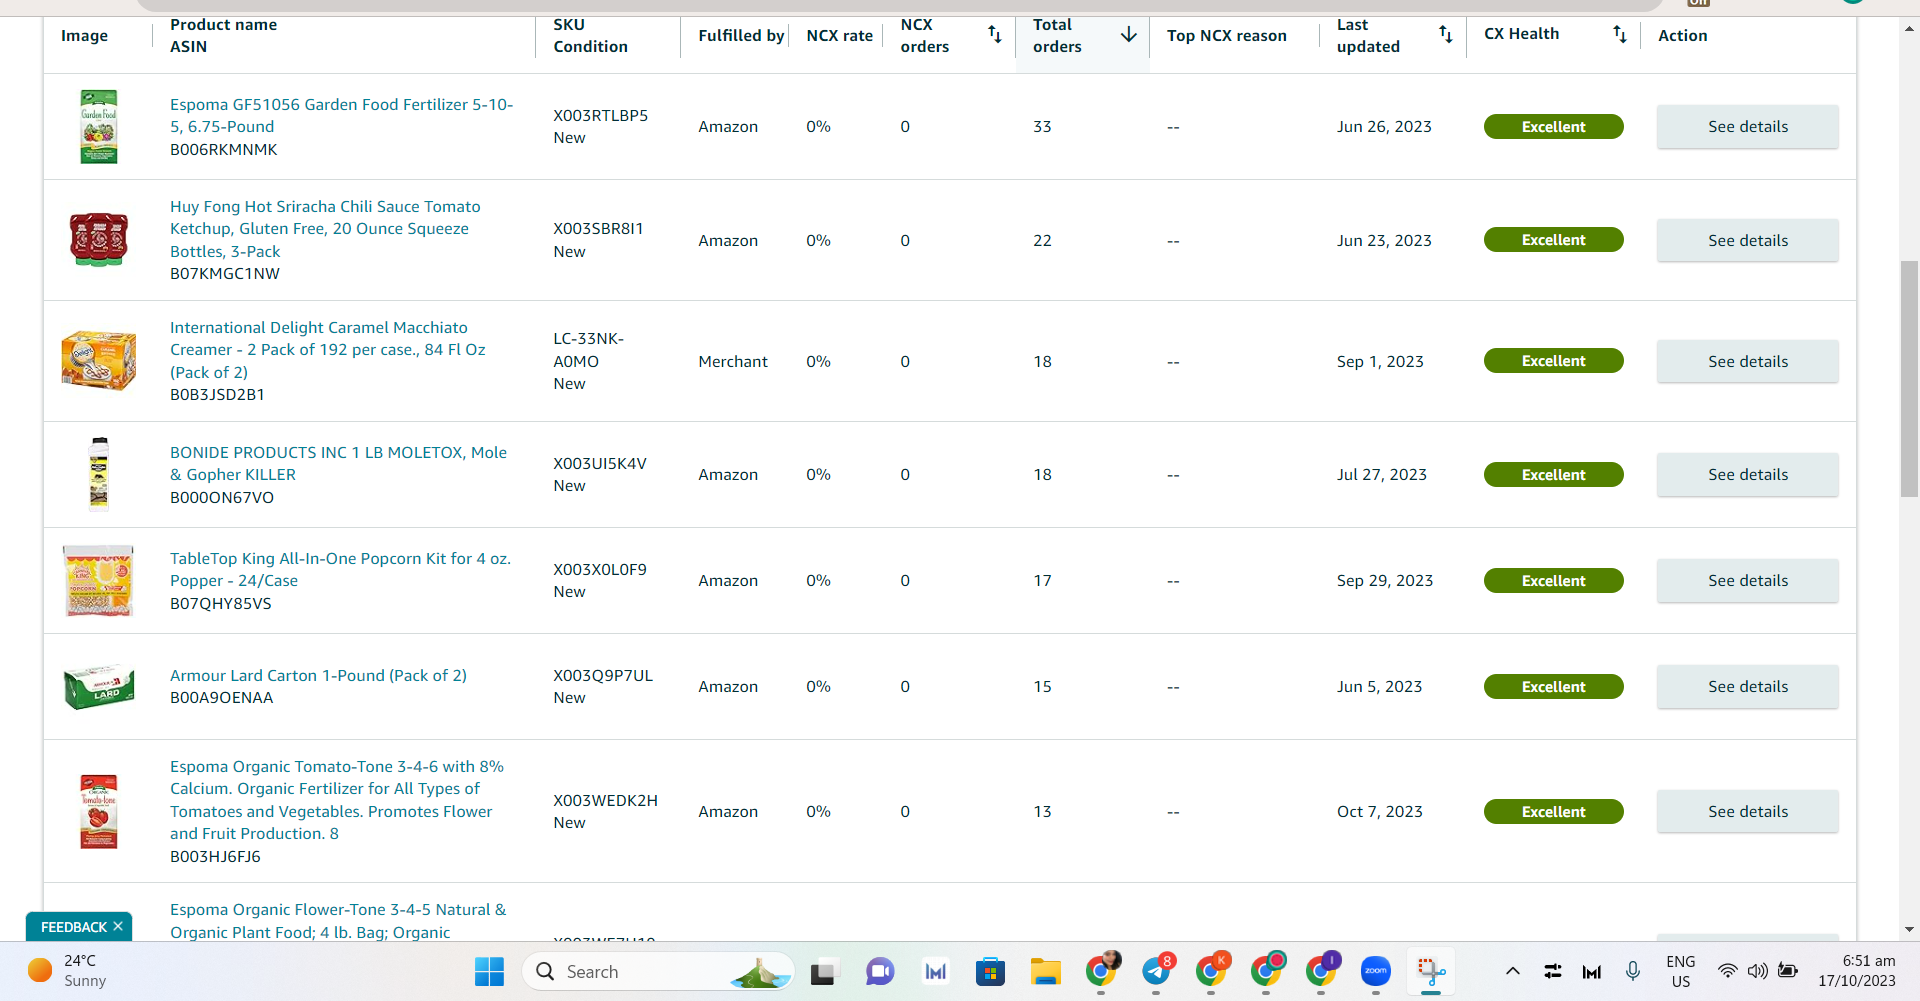1920x1001 pixels.
Task: Click Huy Fong Sriracha bottles thumbnail
Action: pos(99,240)
